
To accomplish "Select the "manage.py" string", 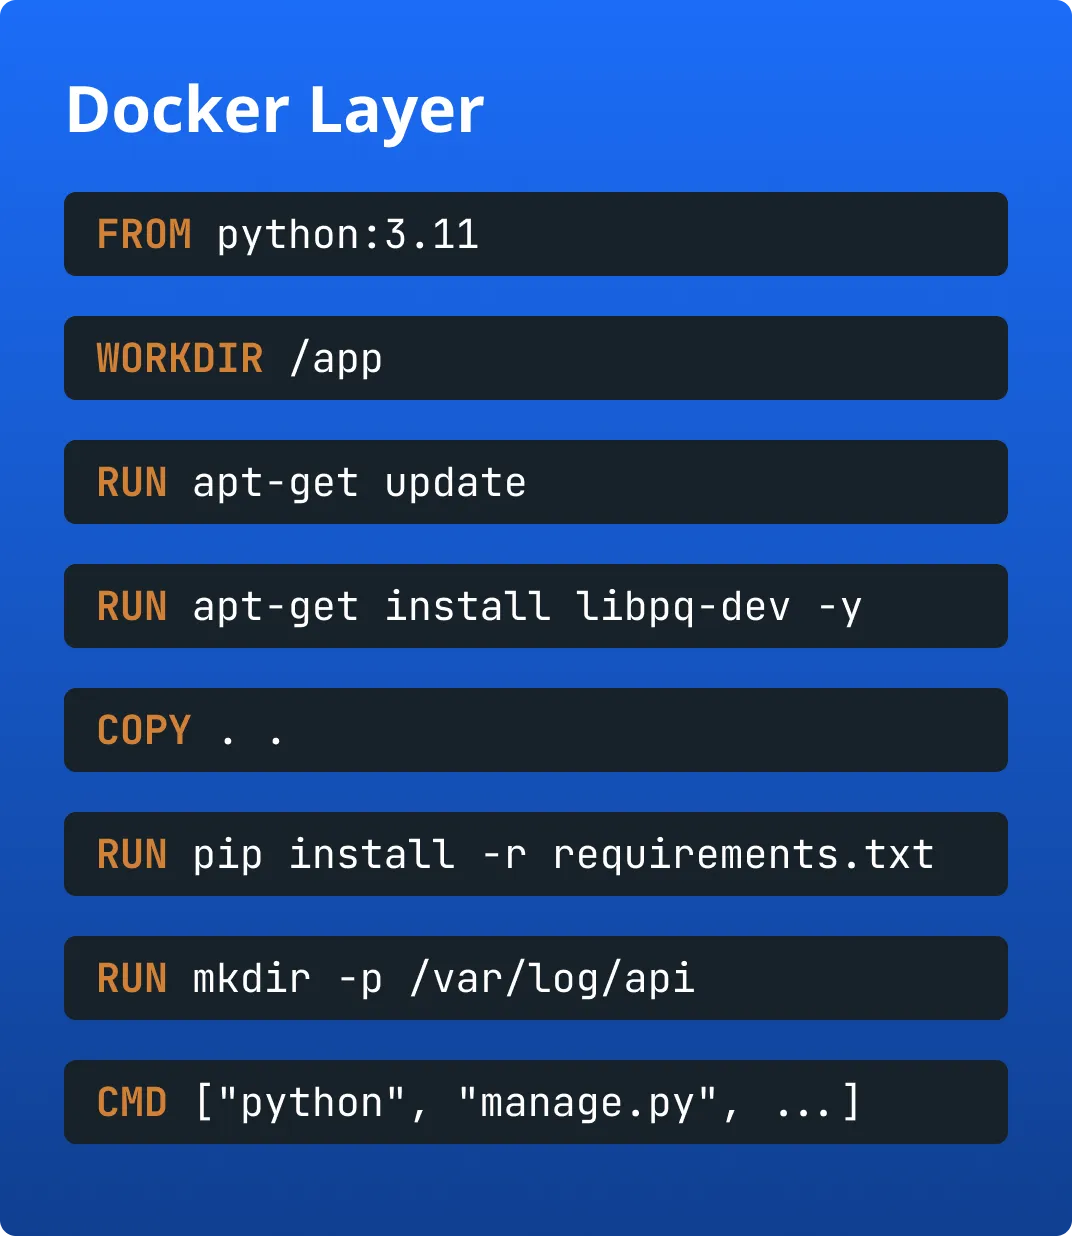I will point(587,1103).
